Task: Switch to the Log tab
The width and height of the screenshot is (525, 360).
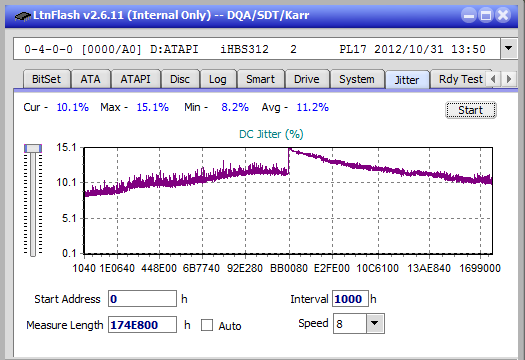Action: pos(218,79)
